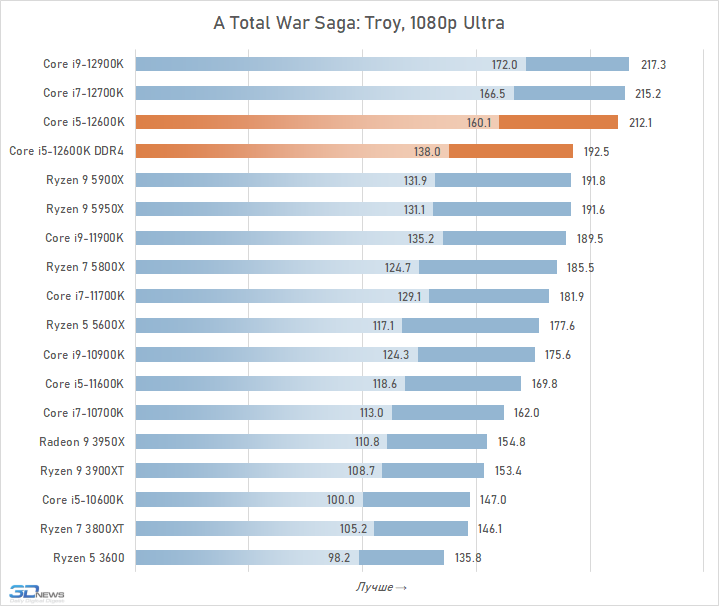Click the 217.3 value next to the top bar
Screen dimensions: 719x606
click(654, 65)
